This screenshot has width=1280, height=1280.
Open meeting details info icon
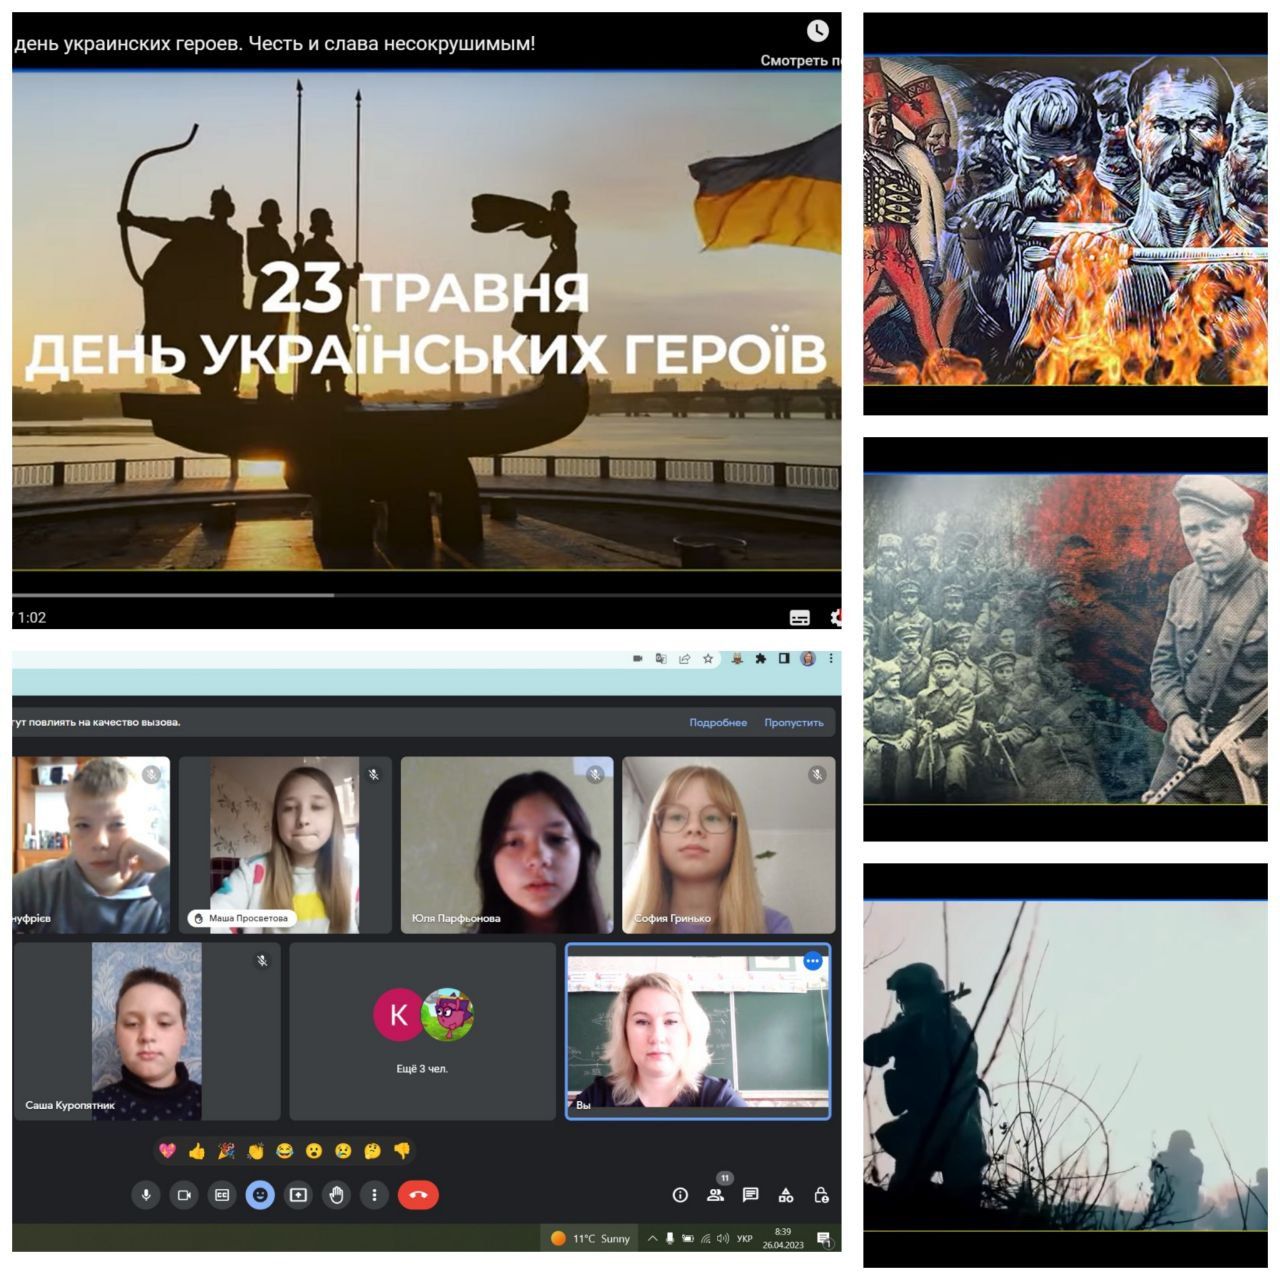(x=680, y=1195)
